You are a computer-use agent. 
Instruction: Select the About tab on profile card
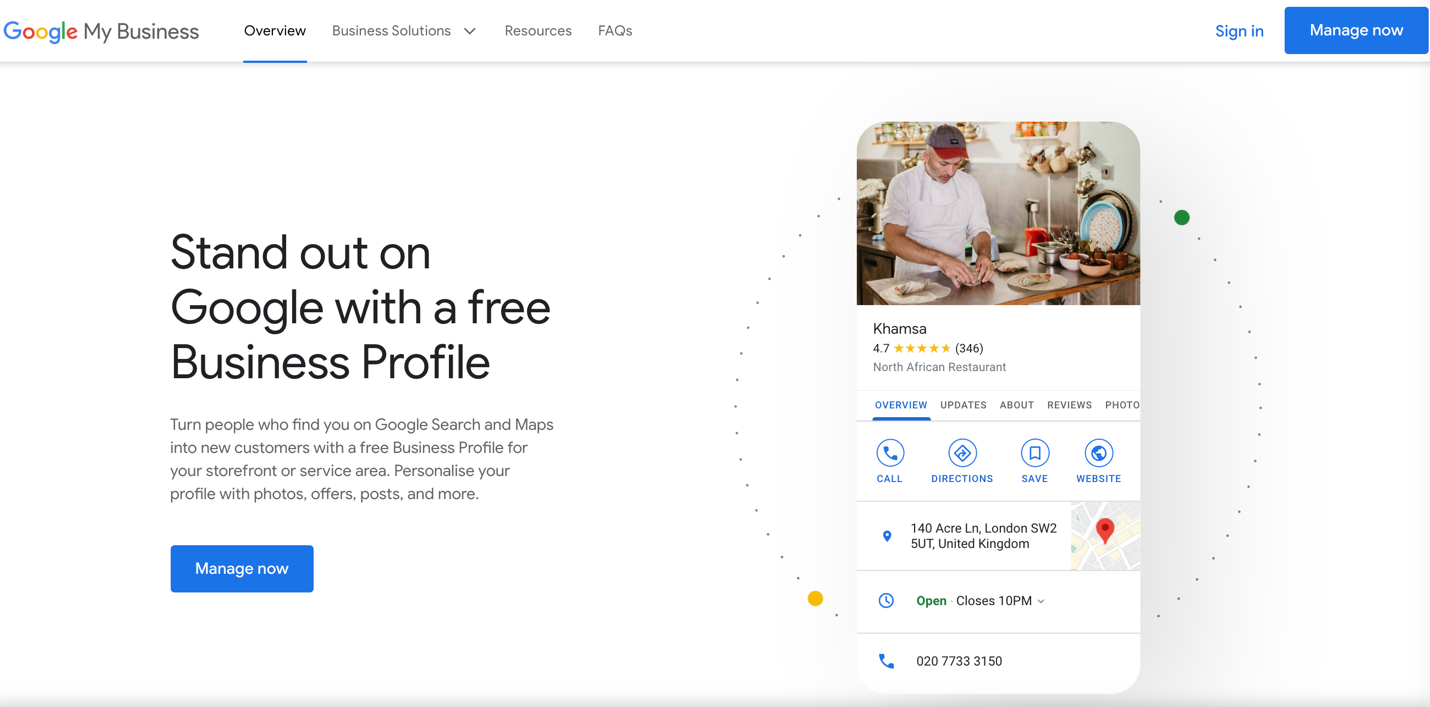(1016, 405)
